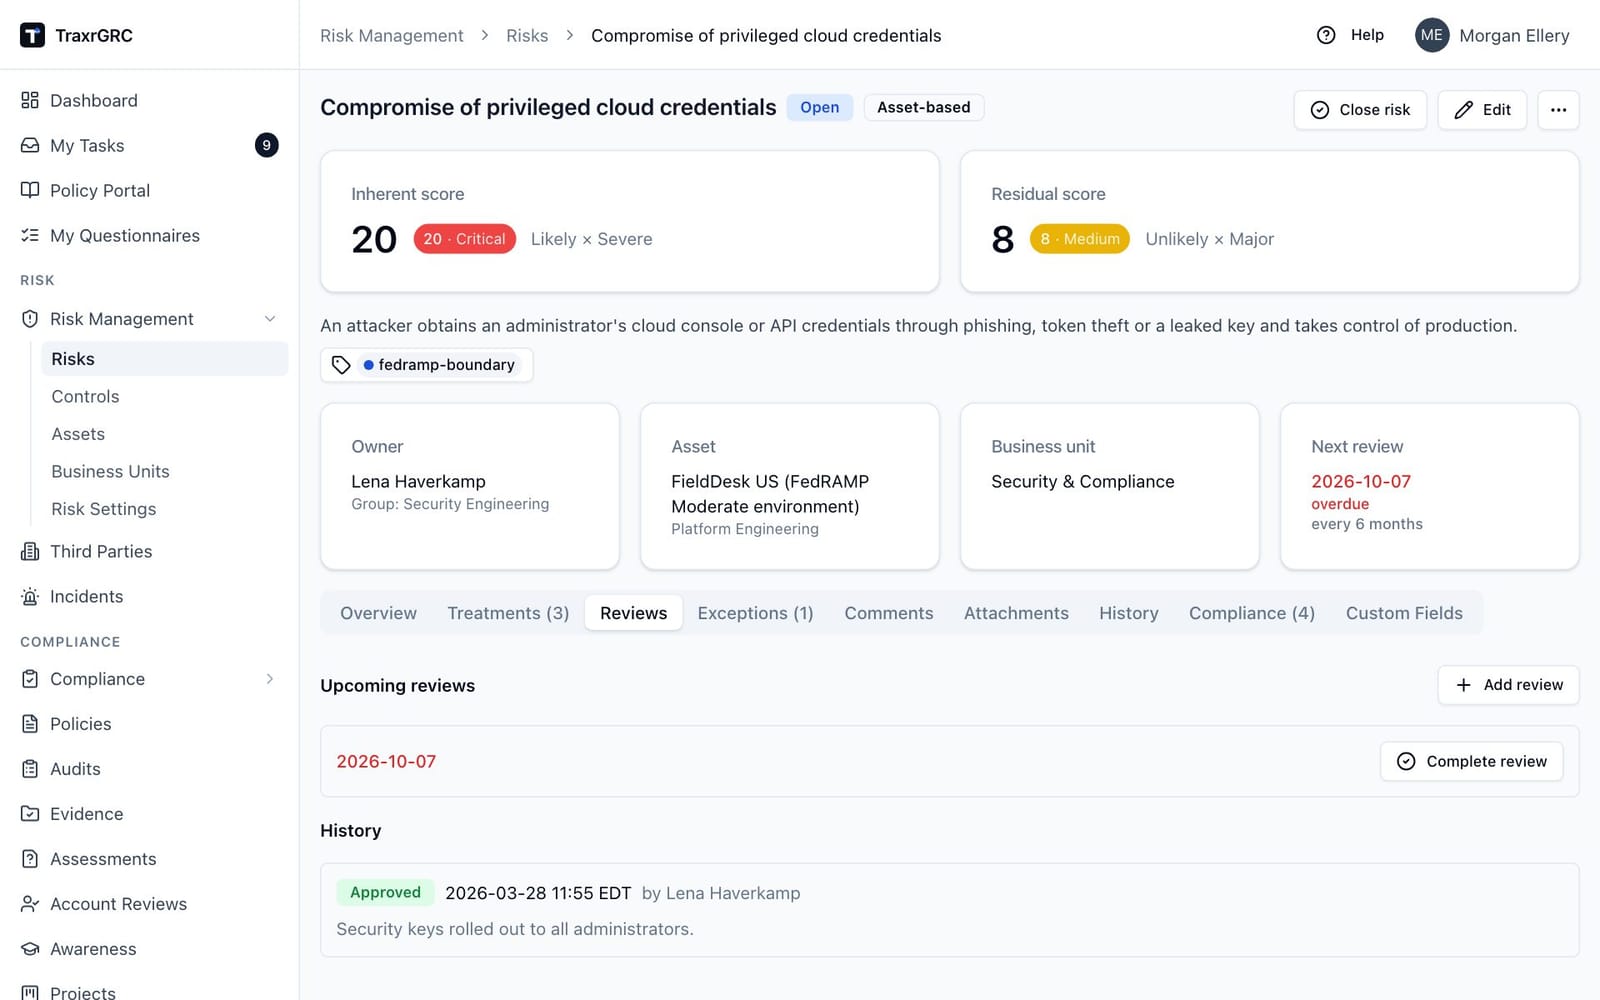Click the 8 · Medium score pill
The image size is (1600, 1000).
coord(1080,239)
